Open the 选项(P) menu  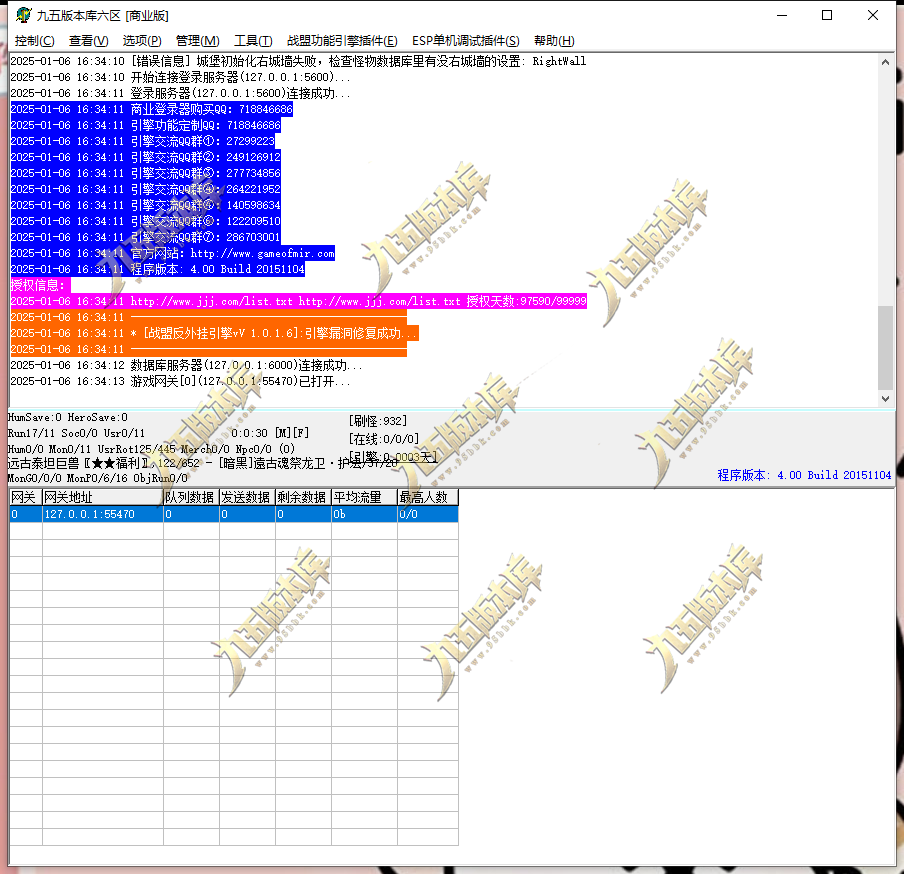tap(142, 40)
